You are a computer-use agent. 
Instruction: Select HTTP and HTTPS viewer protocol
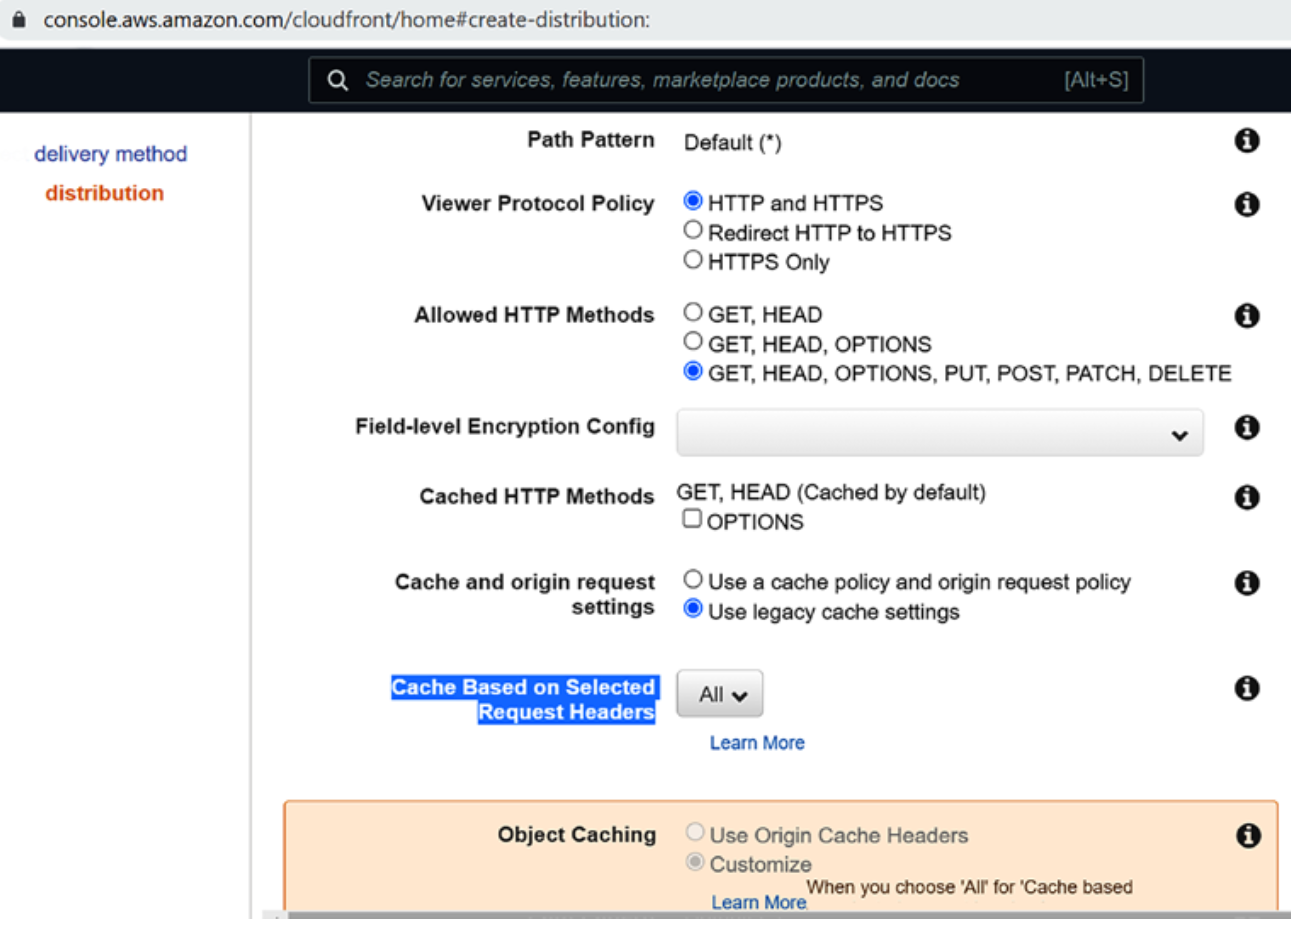[692, 201]
